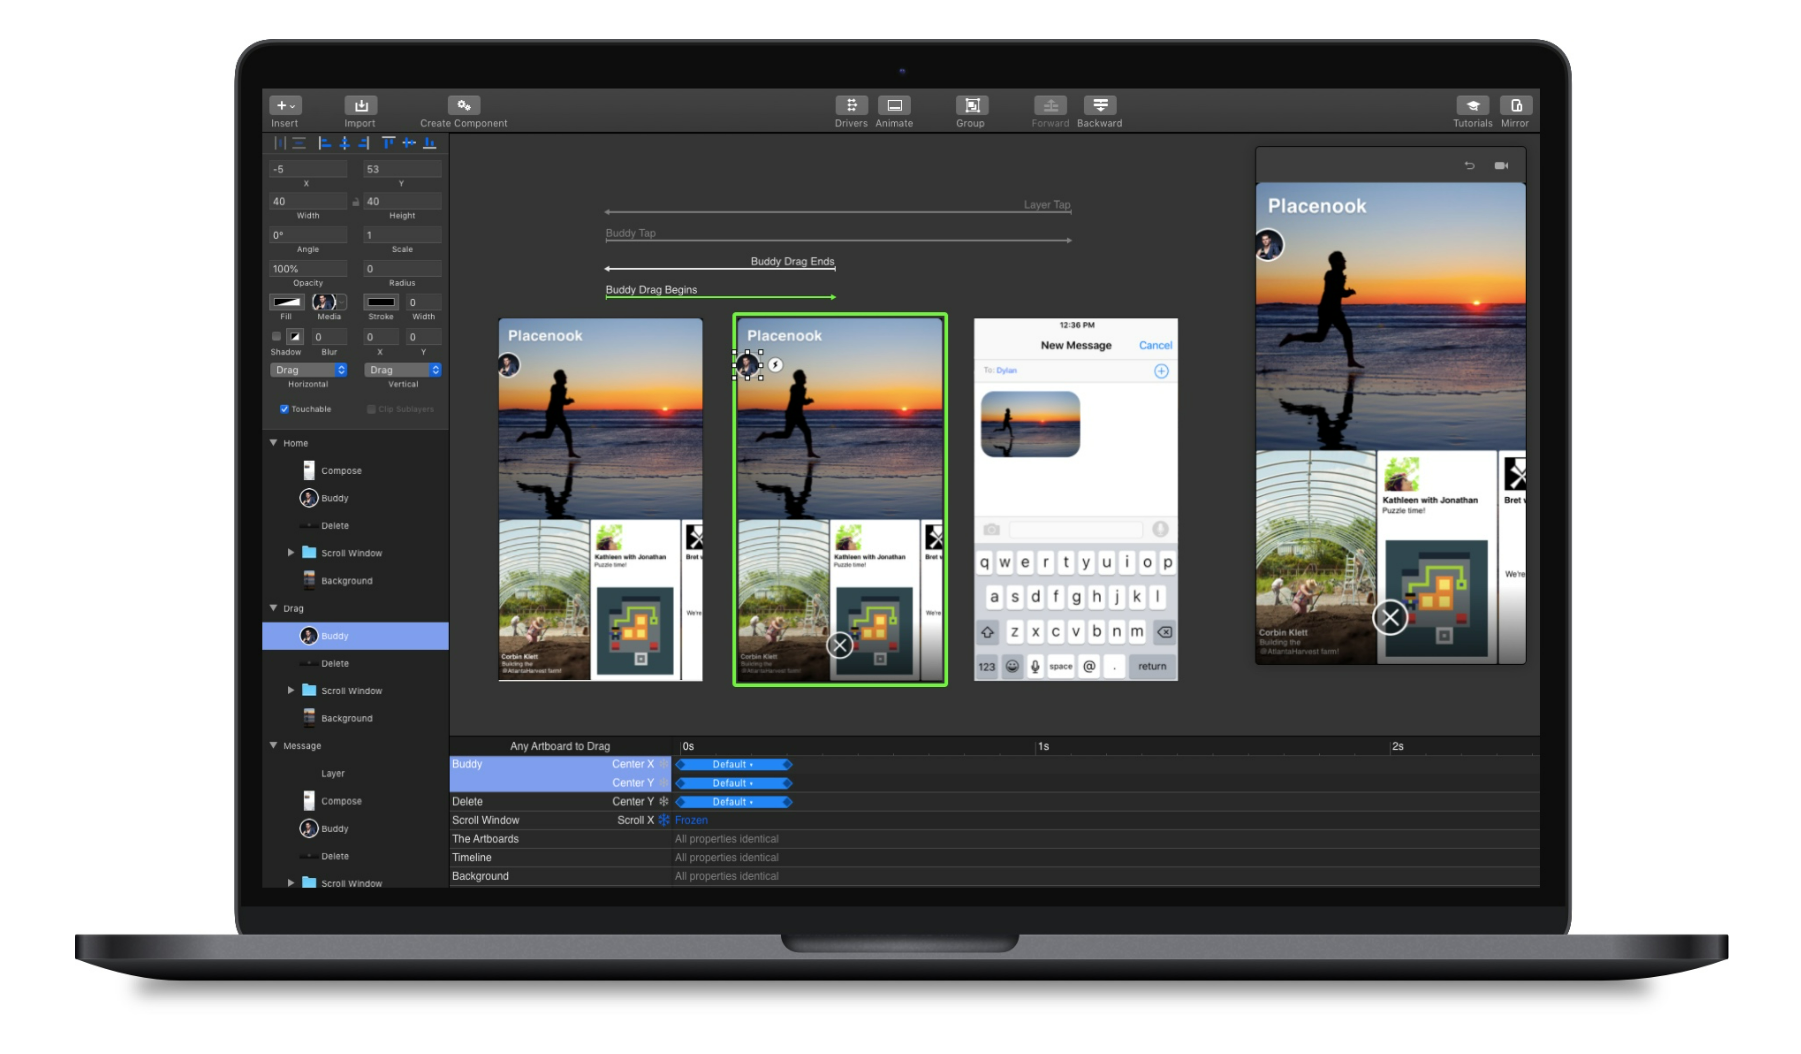
Task: Click the Forward toolbar icon
Action: [x=1050, y=105]
